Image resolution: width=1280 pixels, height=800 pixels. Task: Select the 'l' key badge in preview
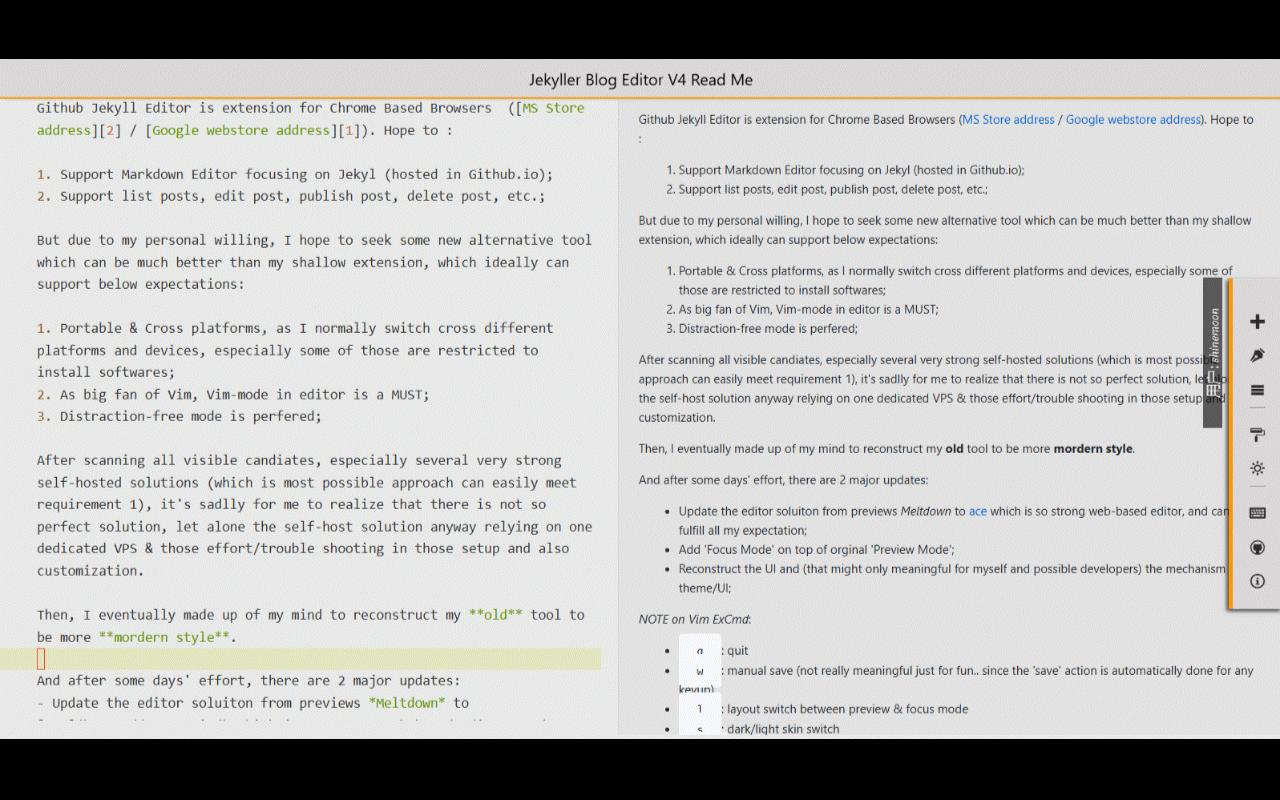point(700,709)
